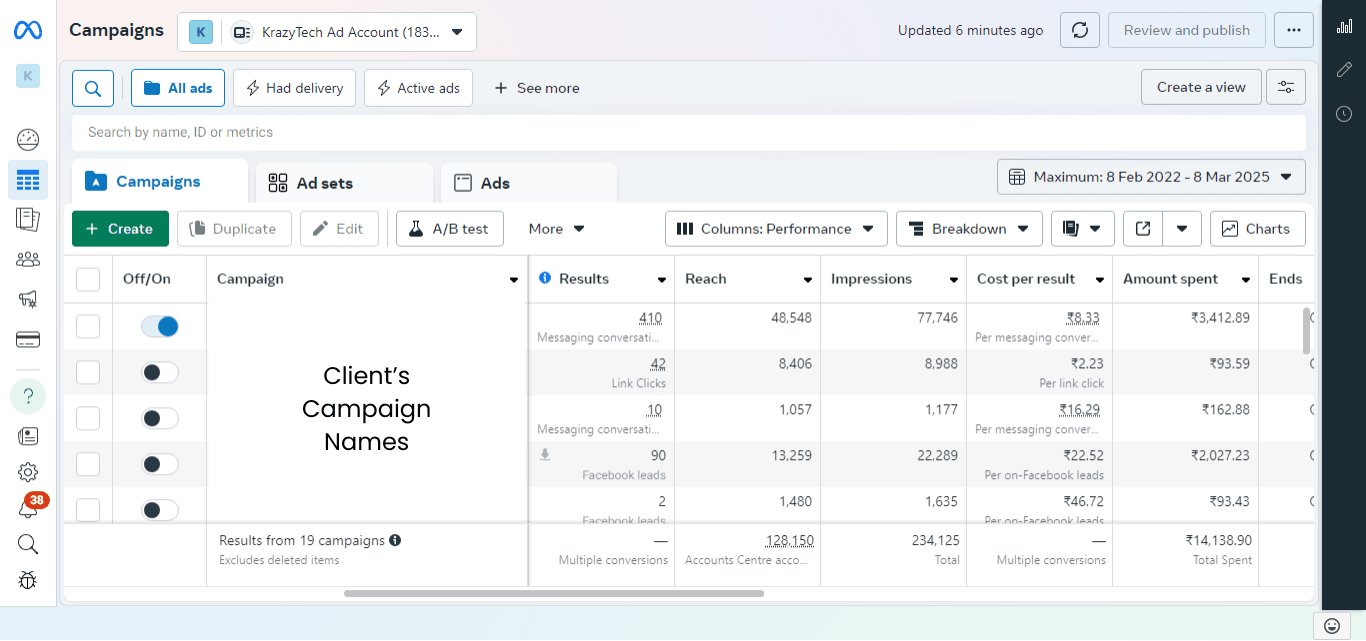Screen dimensions: 1366x641
Task: Click the Review and publish button
Action: coord(1186,30)
